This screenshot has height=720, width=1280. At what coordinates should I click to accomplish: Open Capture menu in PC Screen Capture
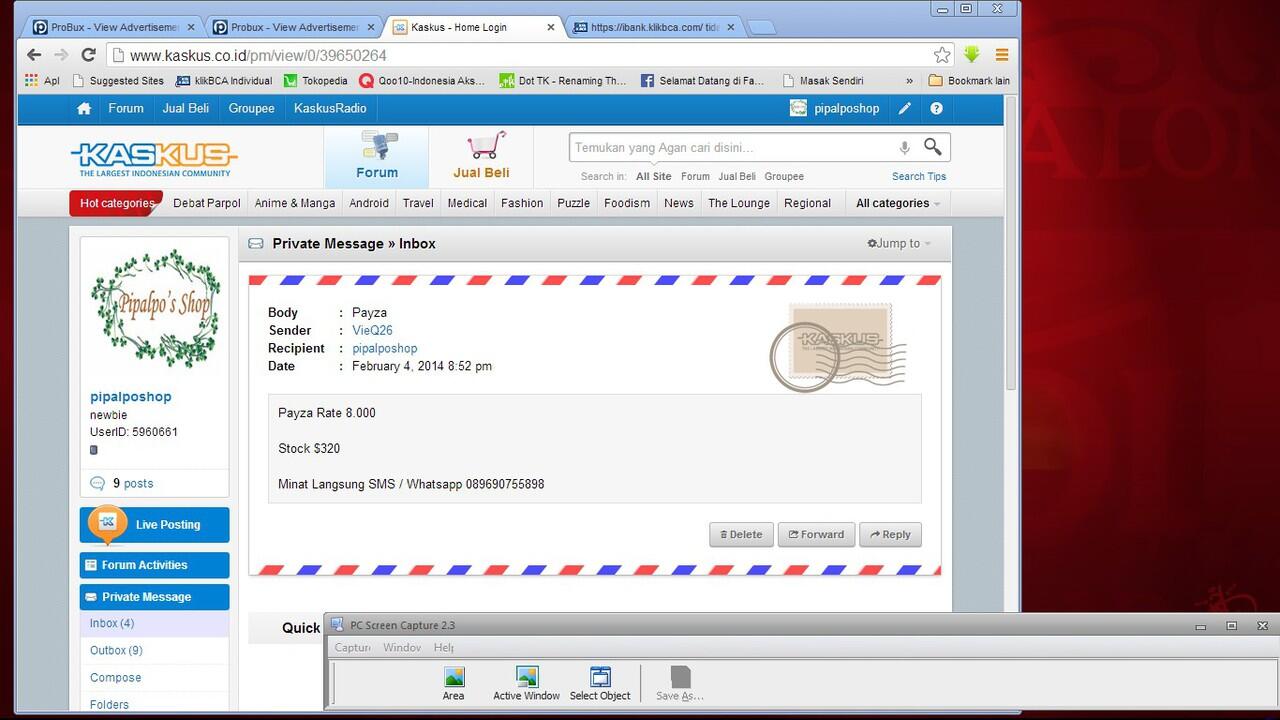[352, 648]
